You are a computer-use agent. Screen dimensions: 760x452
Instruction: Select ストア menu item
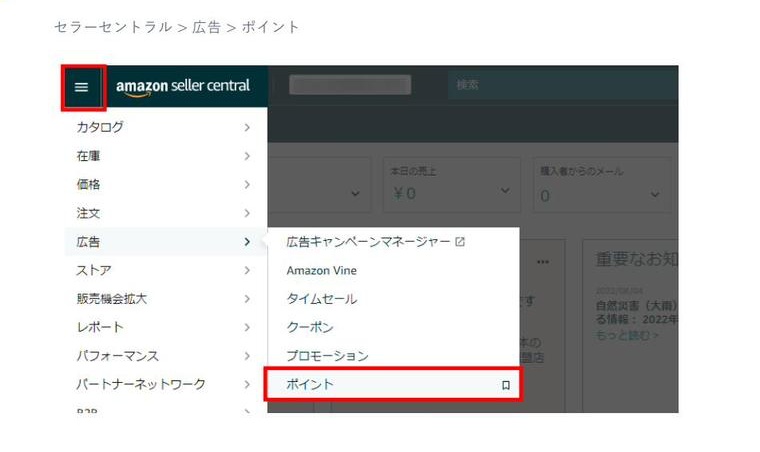[x=166, y=270]
